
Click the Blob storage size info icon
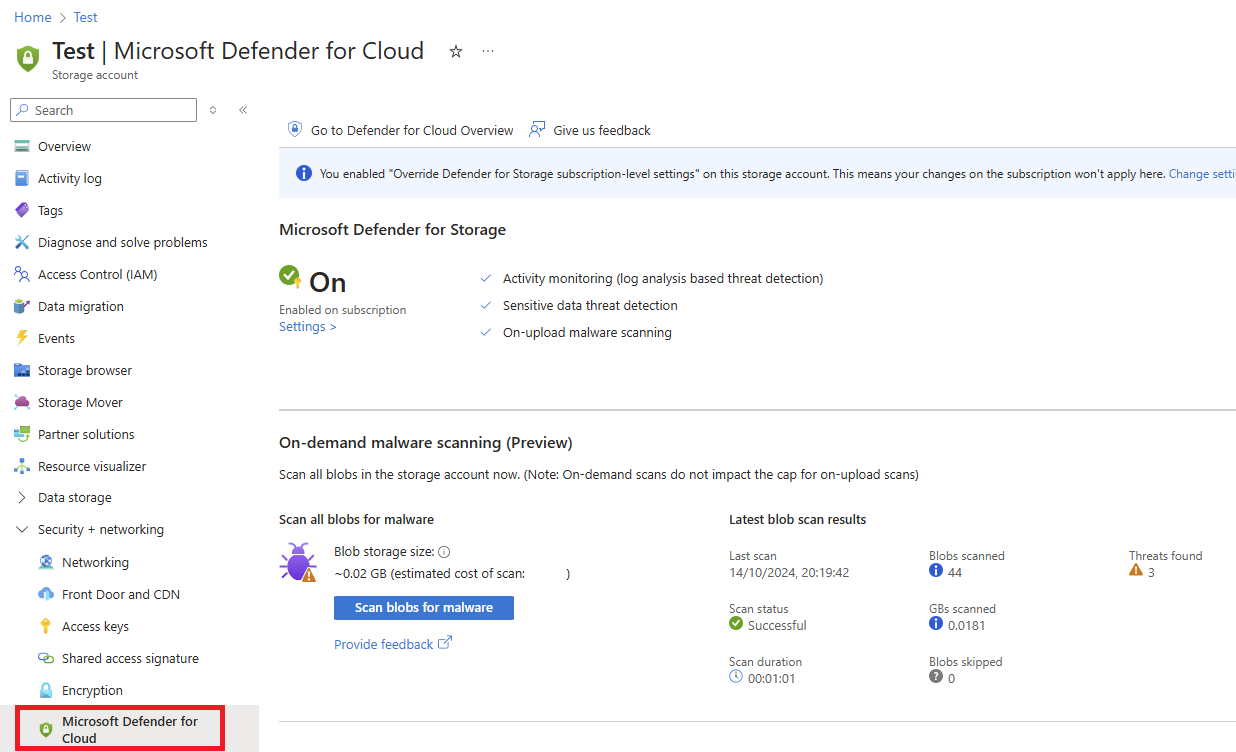click(x=444, y=552)
